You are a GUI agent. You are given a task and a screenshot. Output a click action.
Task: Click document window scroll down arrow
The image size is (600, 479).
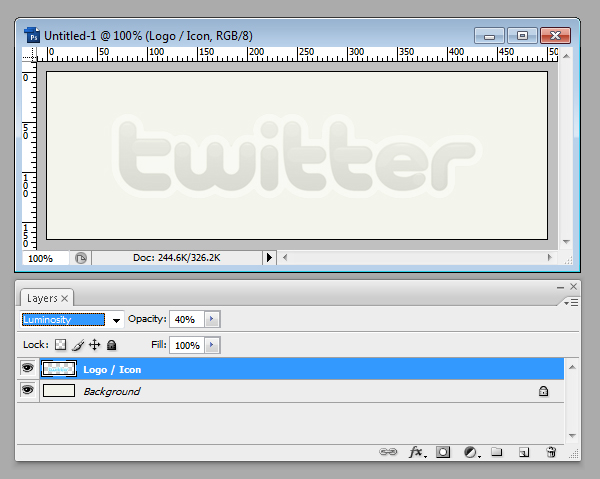(x=567, y=241)
